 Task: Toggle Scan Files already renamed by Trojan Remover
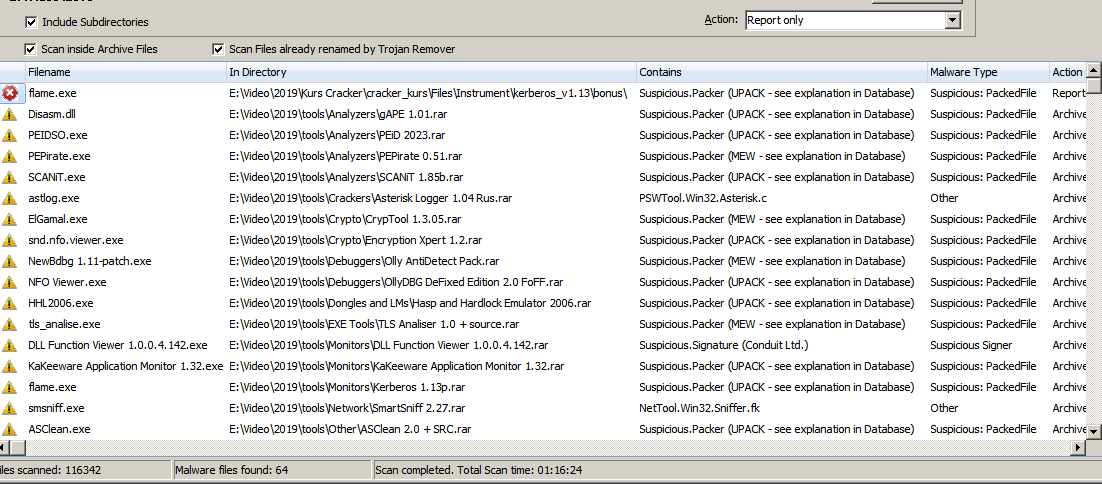218,49
